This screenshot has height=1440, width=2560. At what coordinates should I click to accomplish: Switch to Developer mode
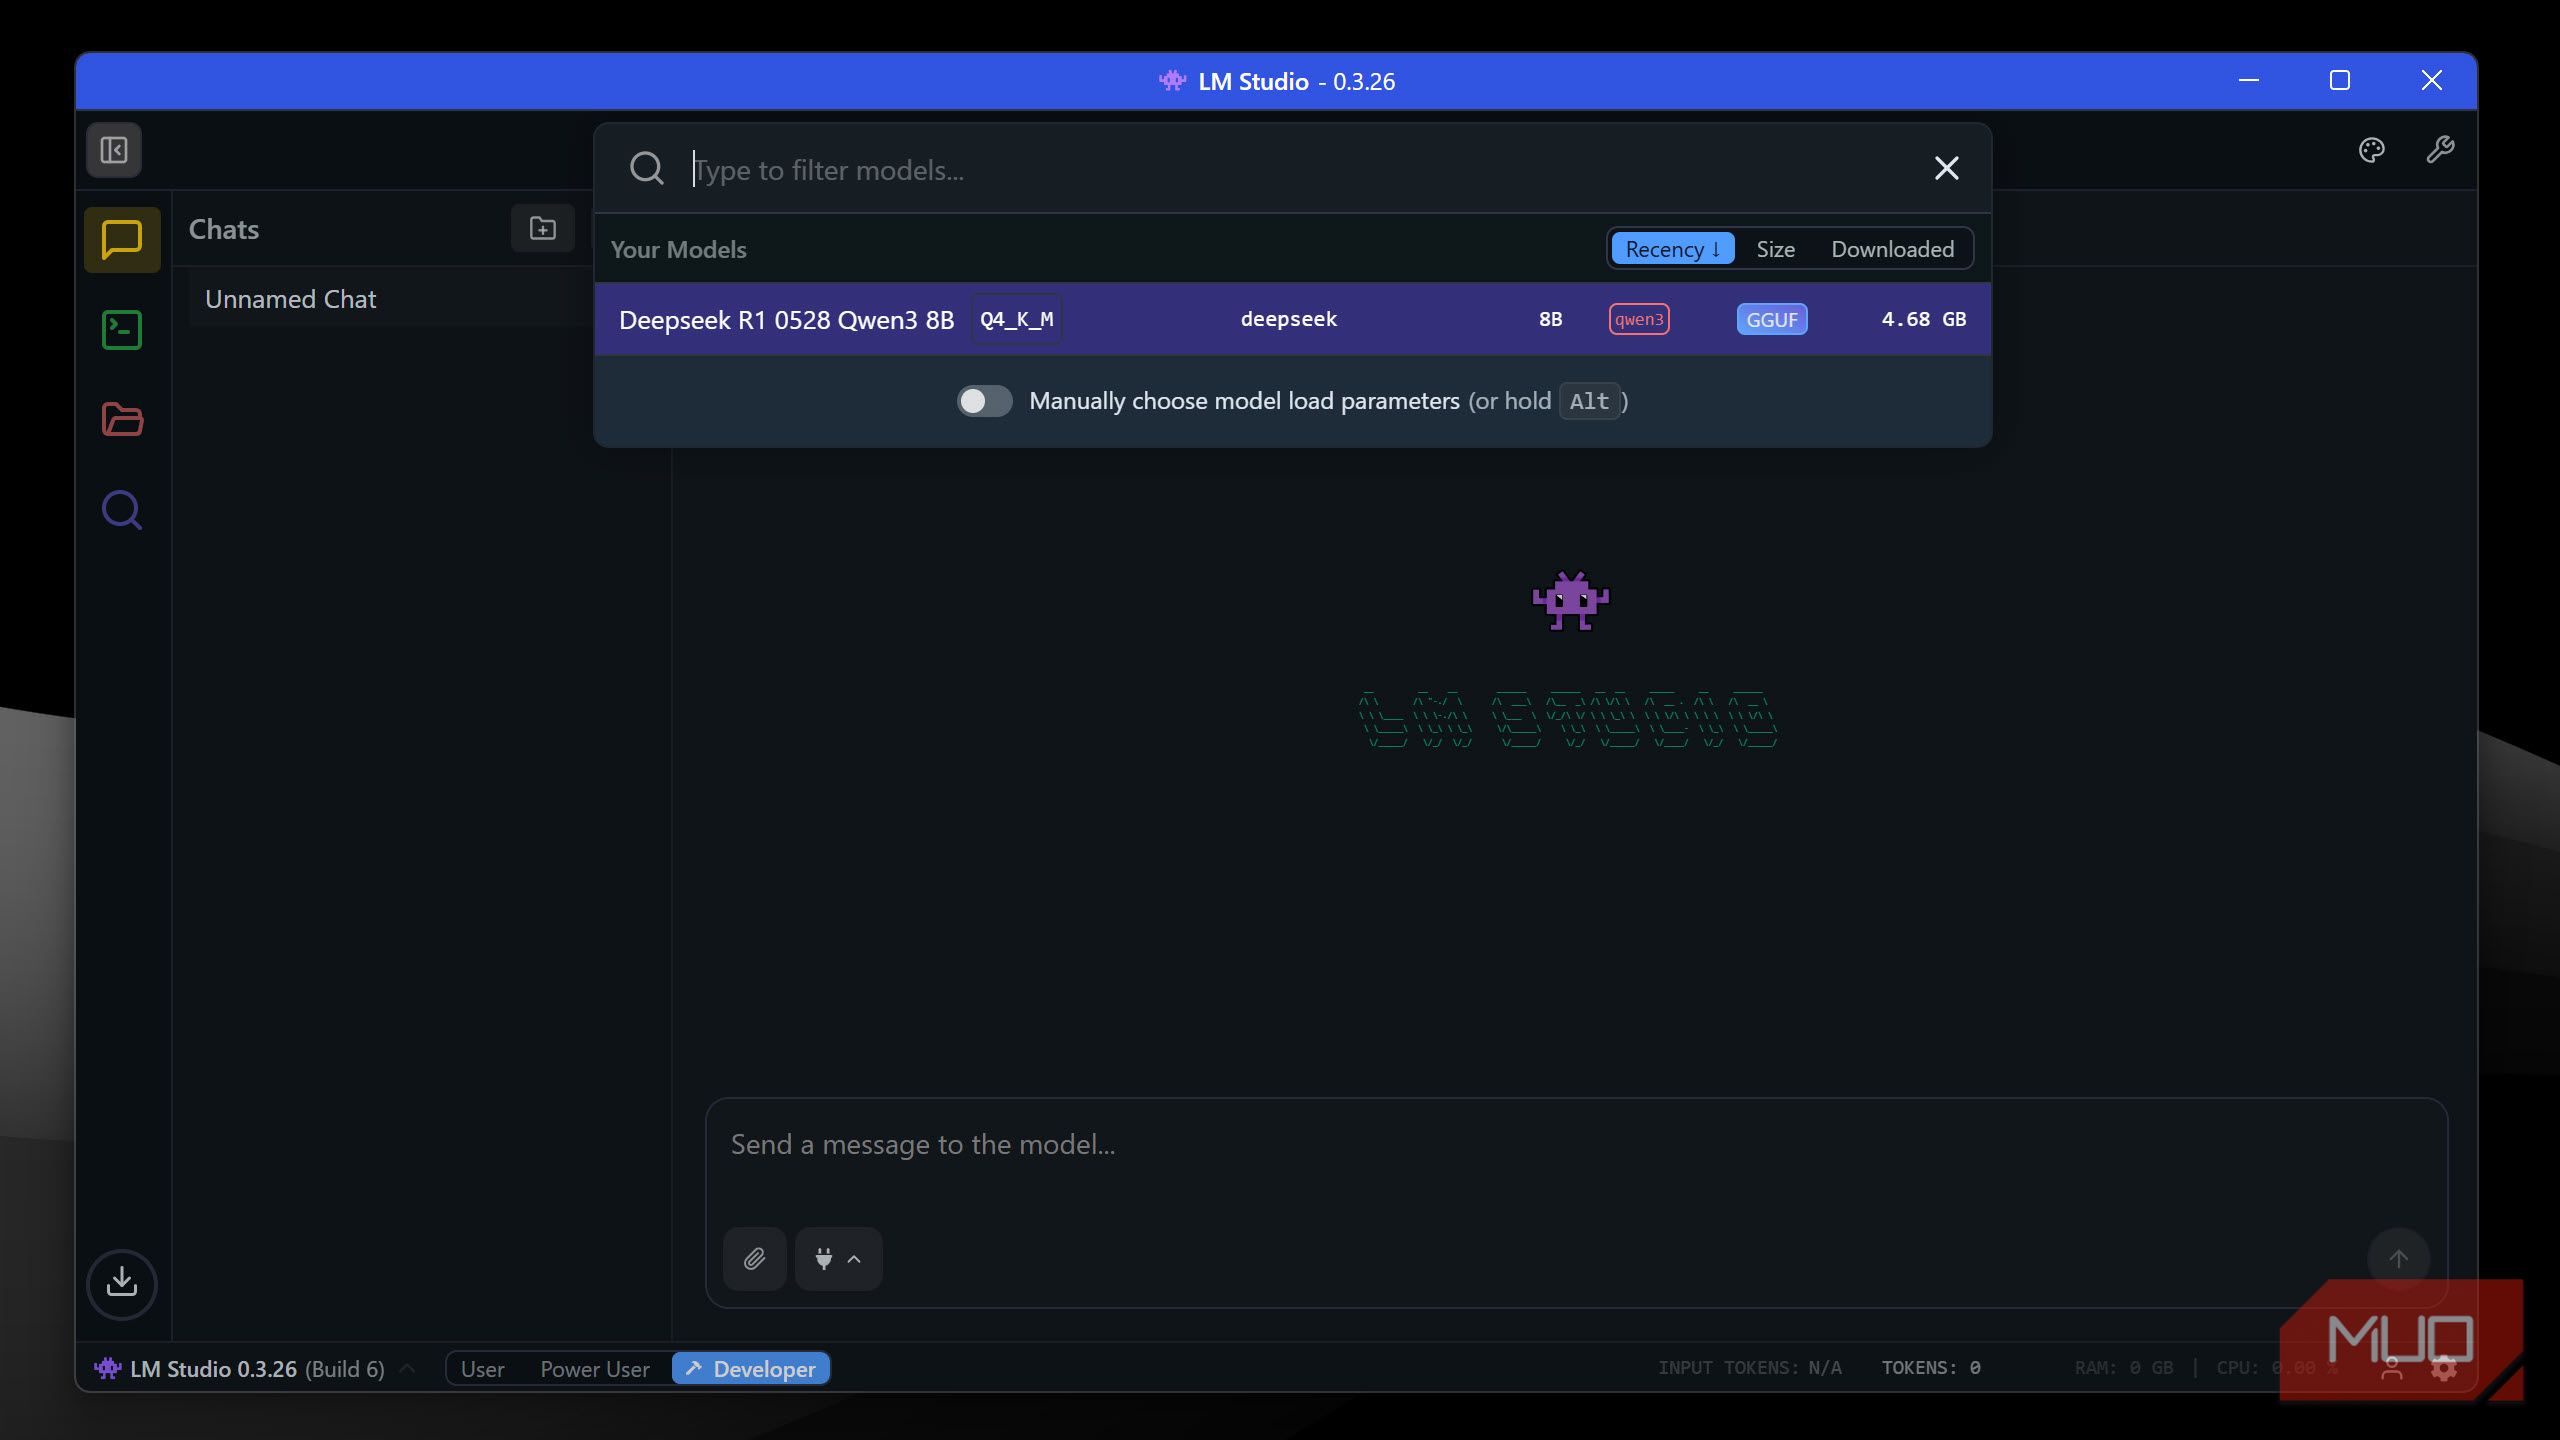[751, 1369]
